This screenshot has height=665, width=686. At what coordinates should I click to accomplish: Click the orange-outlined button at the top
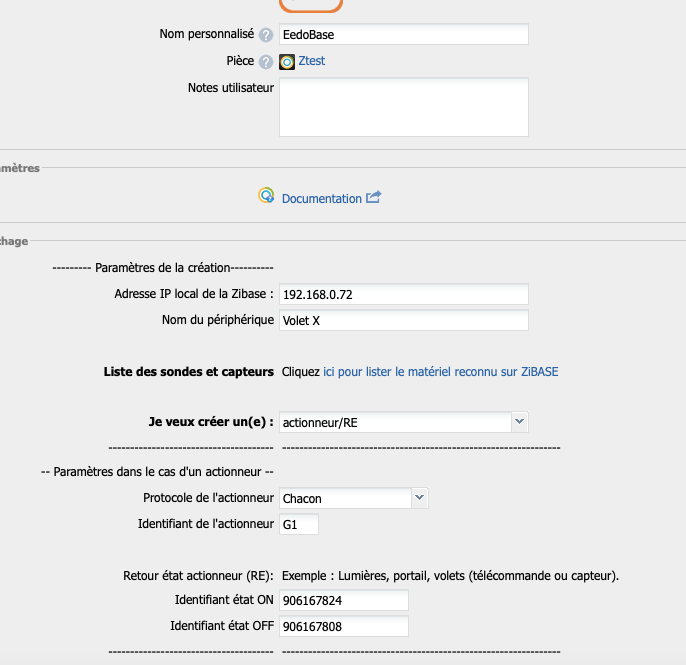click(x=310, y=5)
